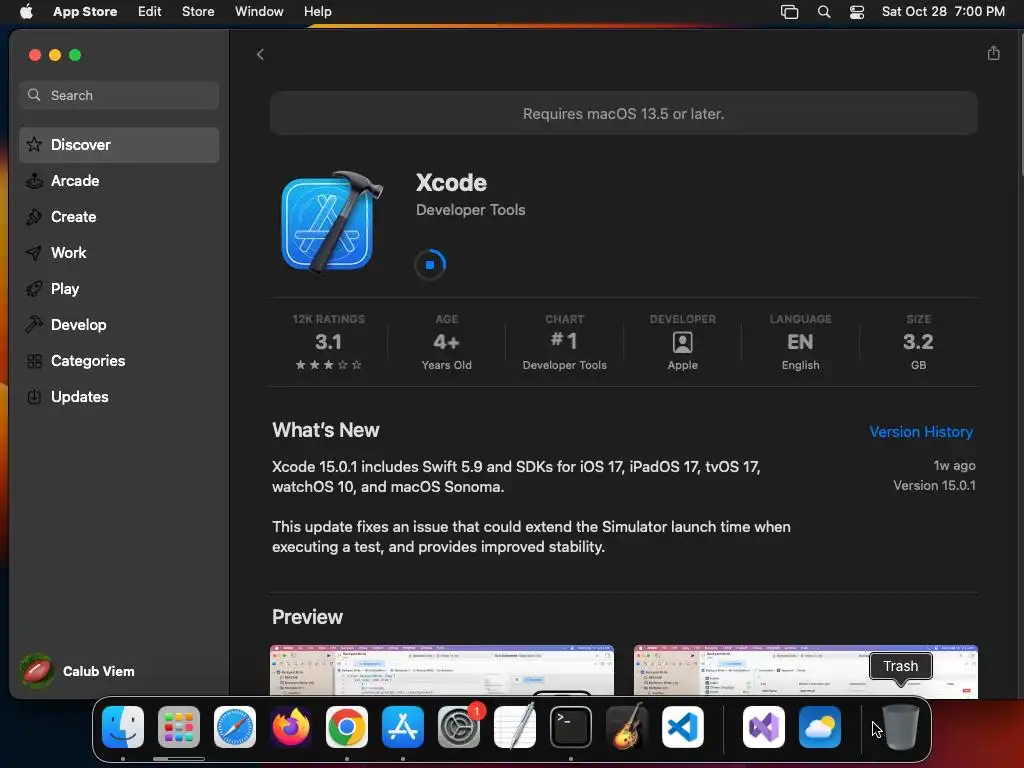Select Develop in the sidebar
This screenshot has width=1024, height=768.
click(x=119, y=325)
